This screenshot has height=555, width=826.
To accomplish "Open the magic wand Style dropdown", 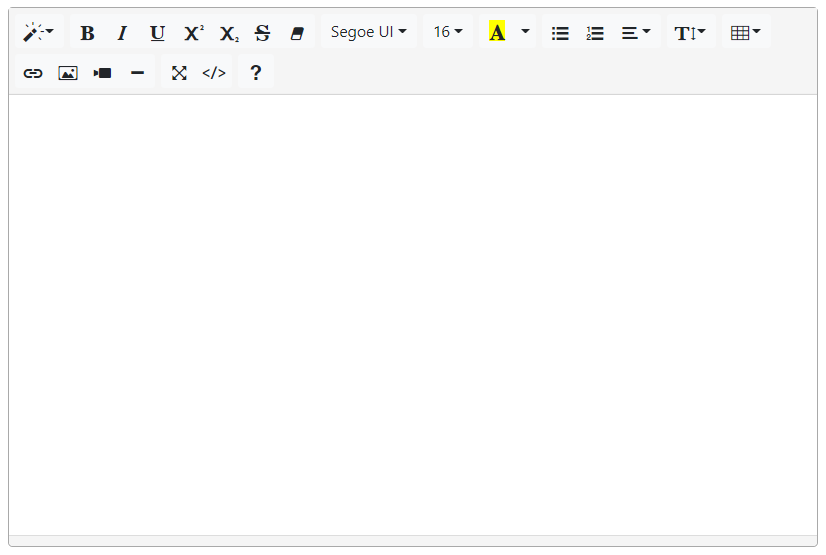I will tap(39, 32).
